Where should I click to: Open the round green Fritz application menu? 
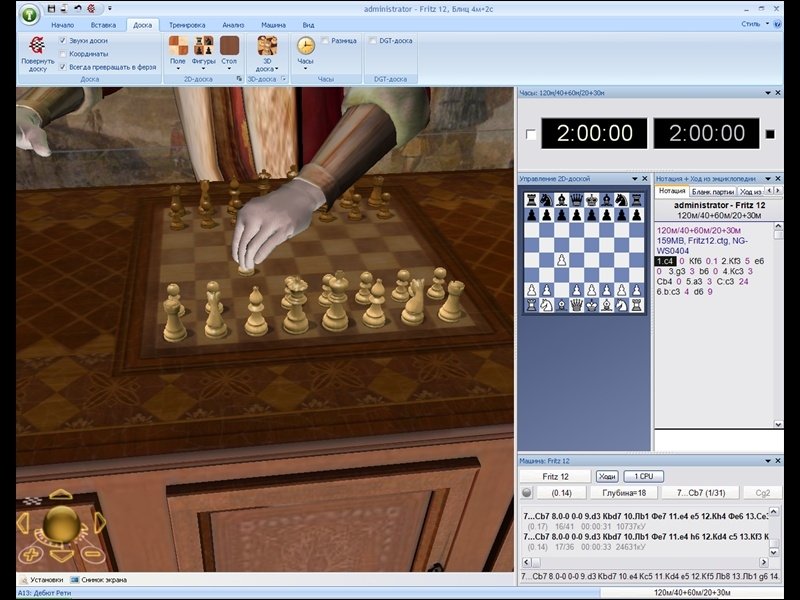tap(30, 14)
